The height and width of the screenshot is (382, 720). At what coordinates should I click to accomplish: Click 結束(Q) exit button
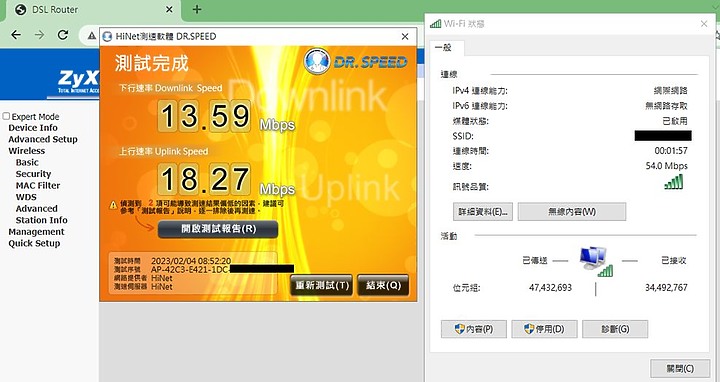pos(383,285)
